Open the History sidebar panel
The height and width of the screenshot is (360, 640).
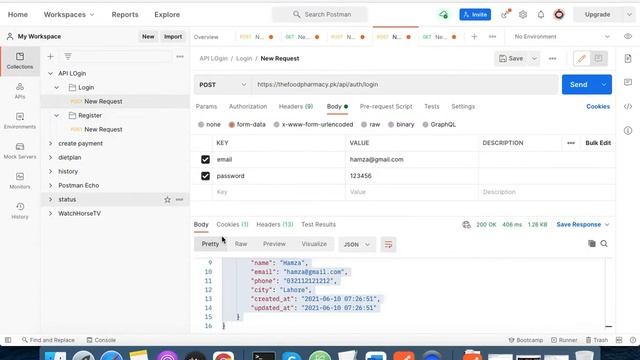click(x=20, y=211)
